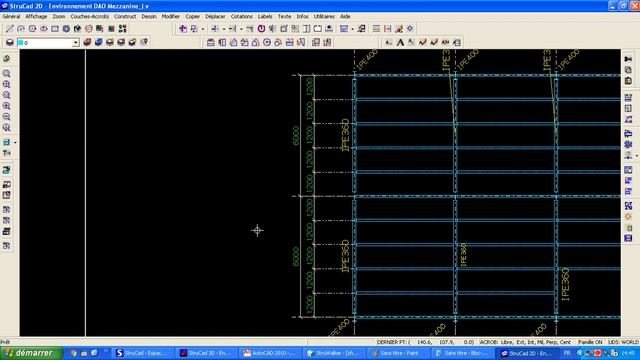Click the DERNIER PT coordinates status text
The height and width of the screenshot is (360, 640).
[x=426, y=342]
